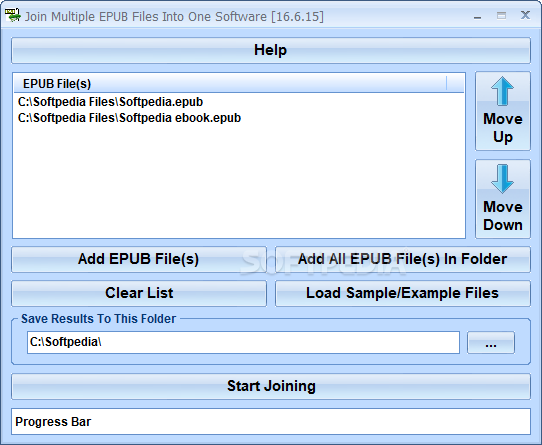Image resolution: width=542 pixels, height=445 pixels.
Task: Click the application icon in title bar
Action: tap(12, 16)
